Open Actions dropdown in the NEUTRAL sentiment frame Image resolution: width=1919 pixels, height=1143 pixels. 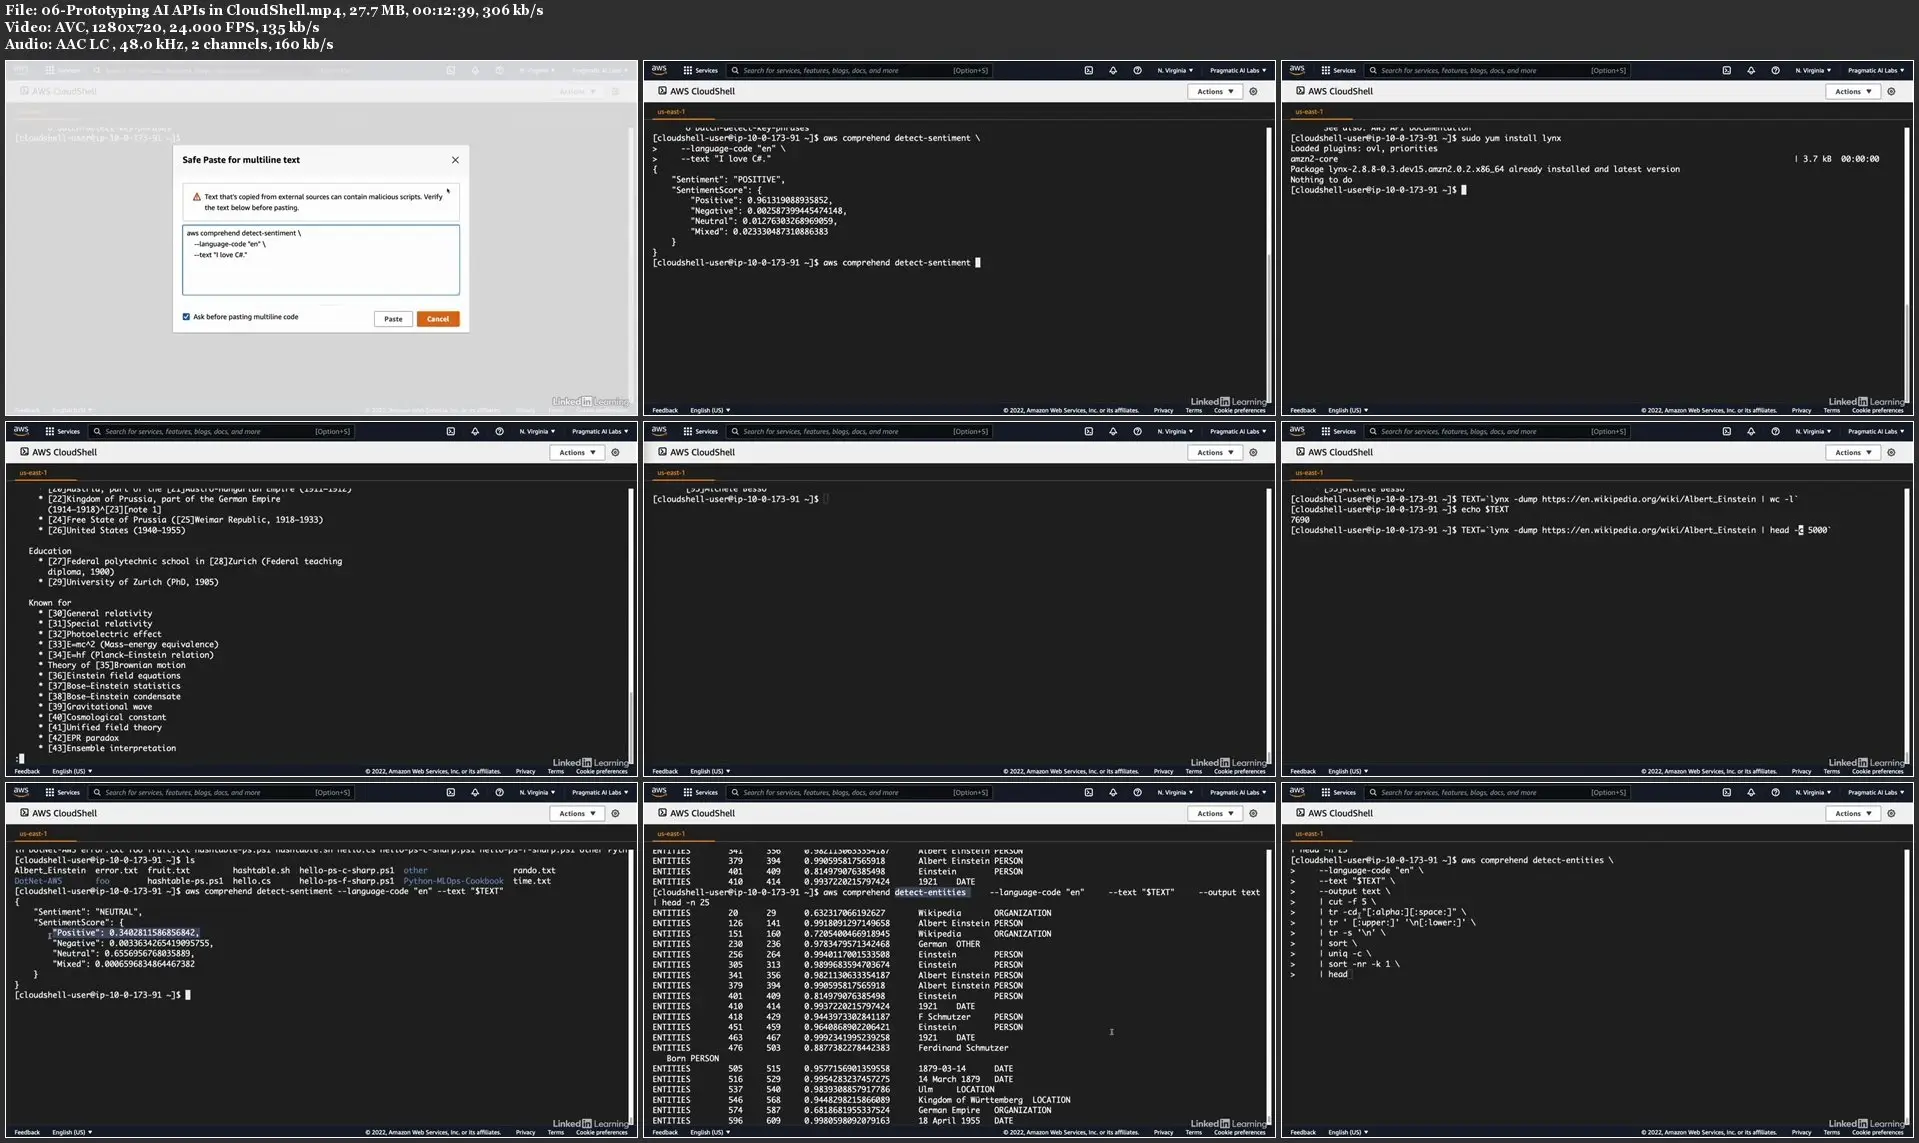point(577,813)
